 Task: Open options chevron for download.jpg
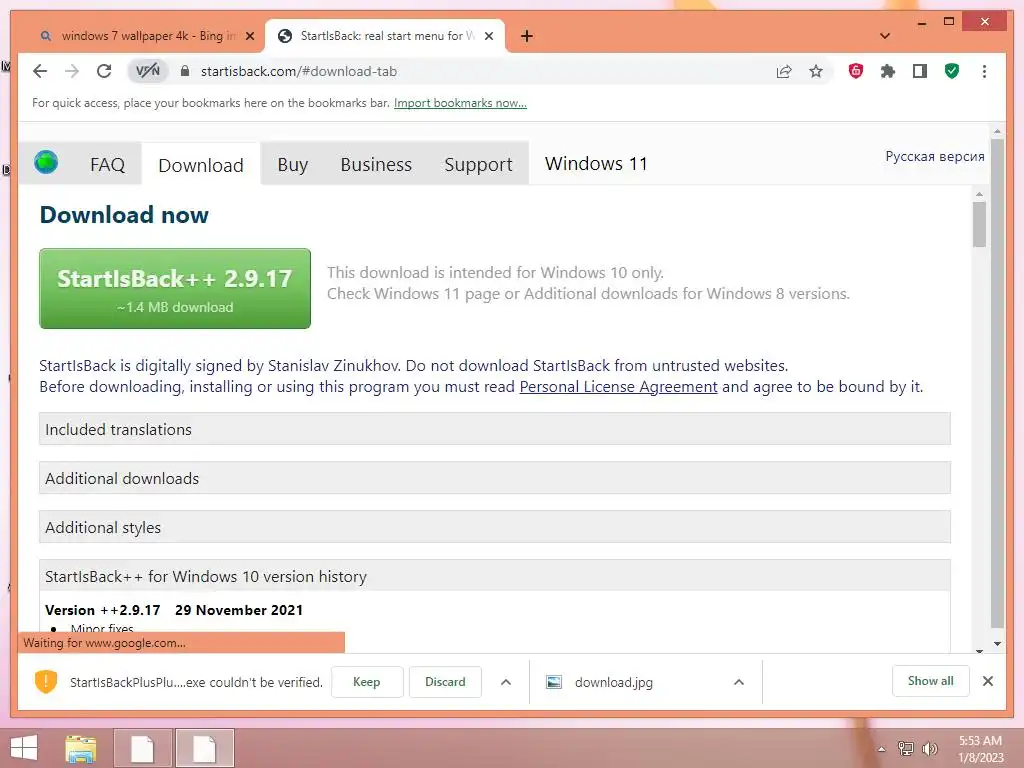(739, 682)
